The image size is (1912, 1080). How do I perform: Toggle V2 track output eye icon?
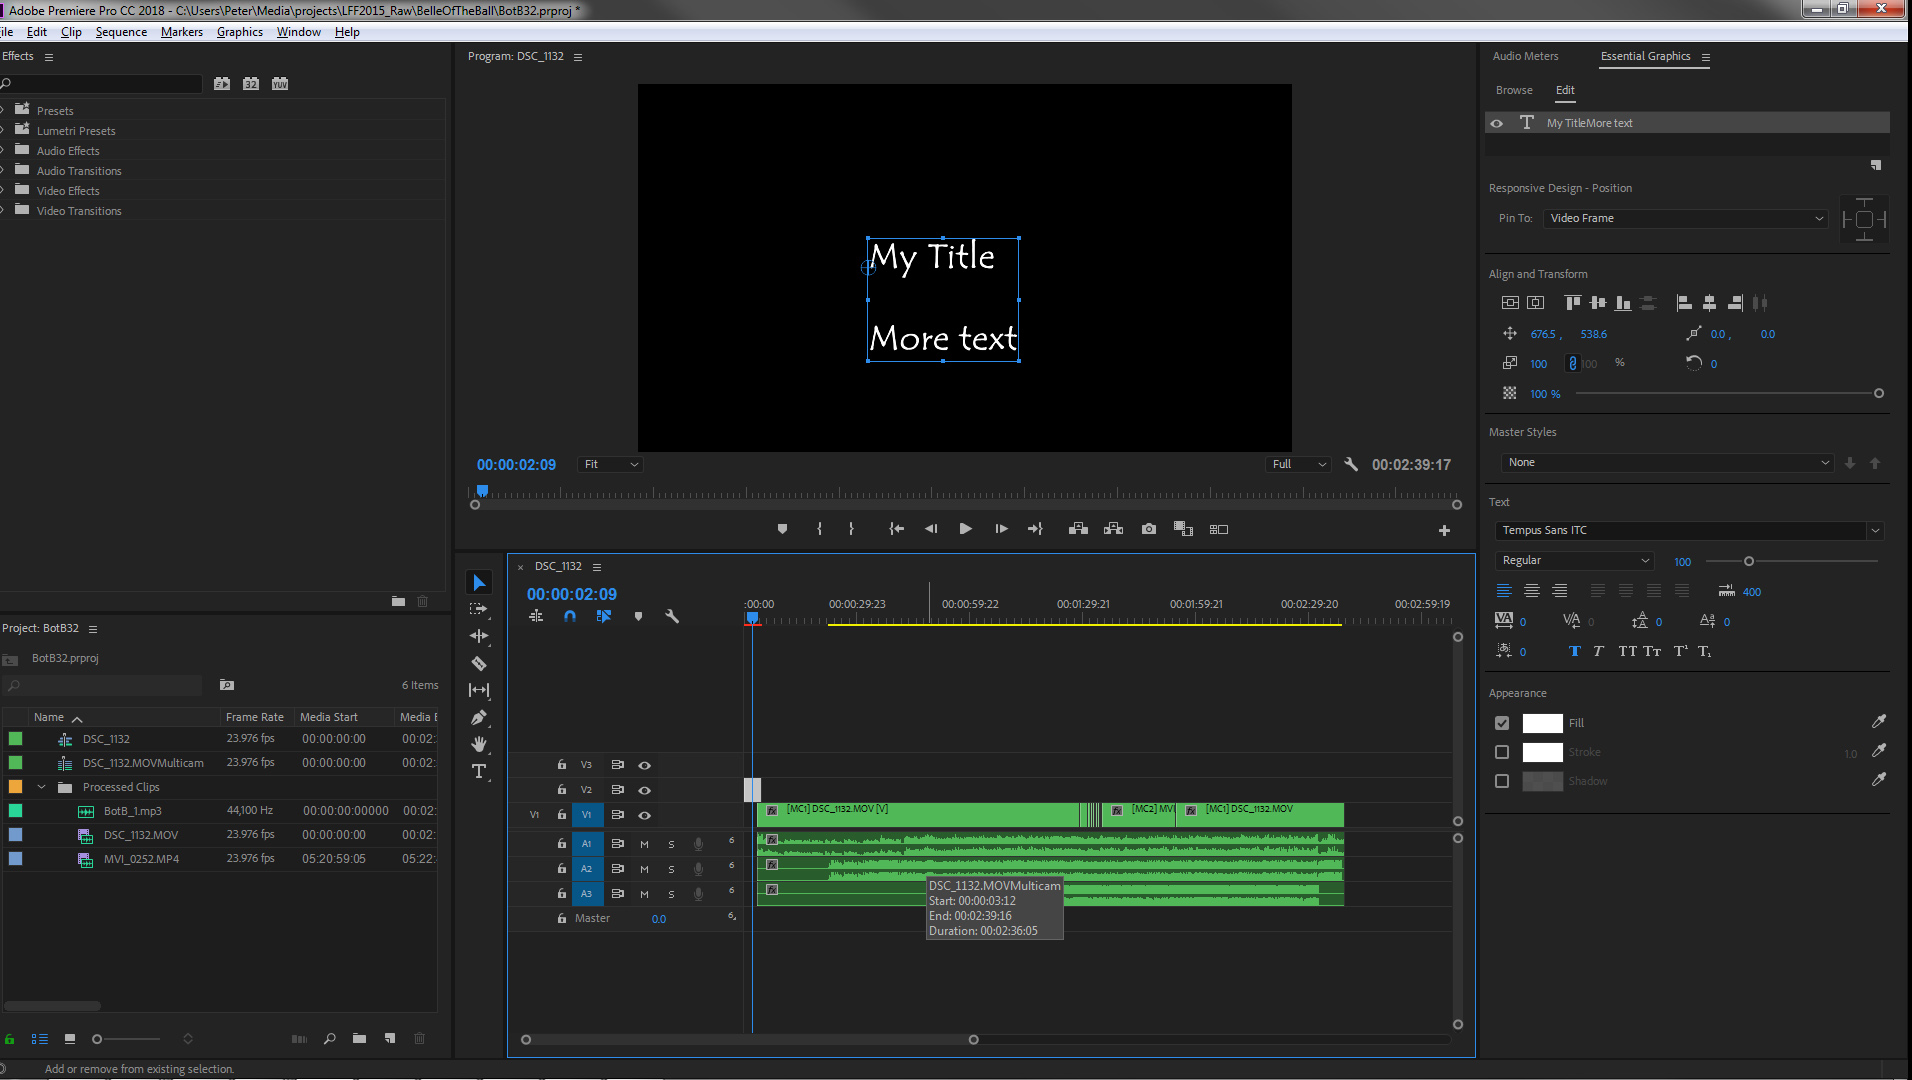coord(645,790)
